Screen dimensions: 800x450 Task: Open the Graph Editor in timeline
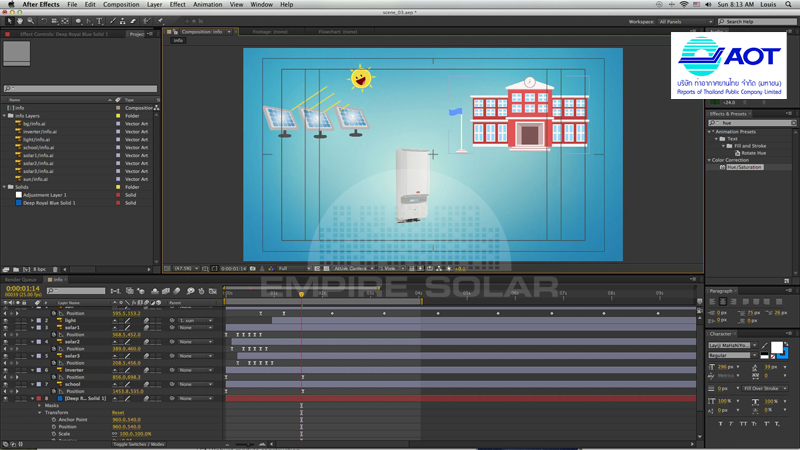213,291
